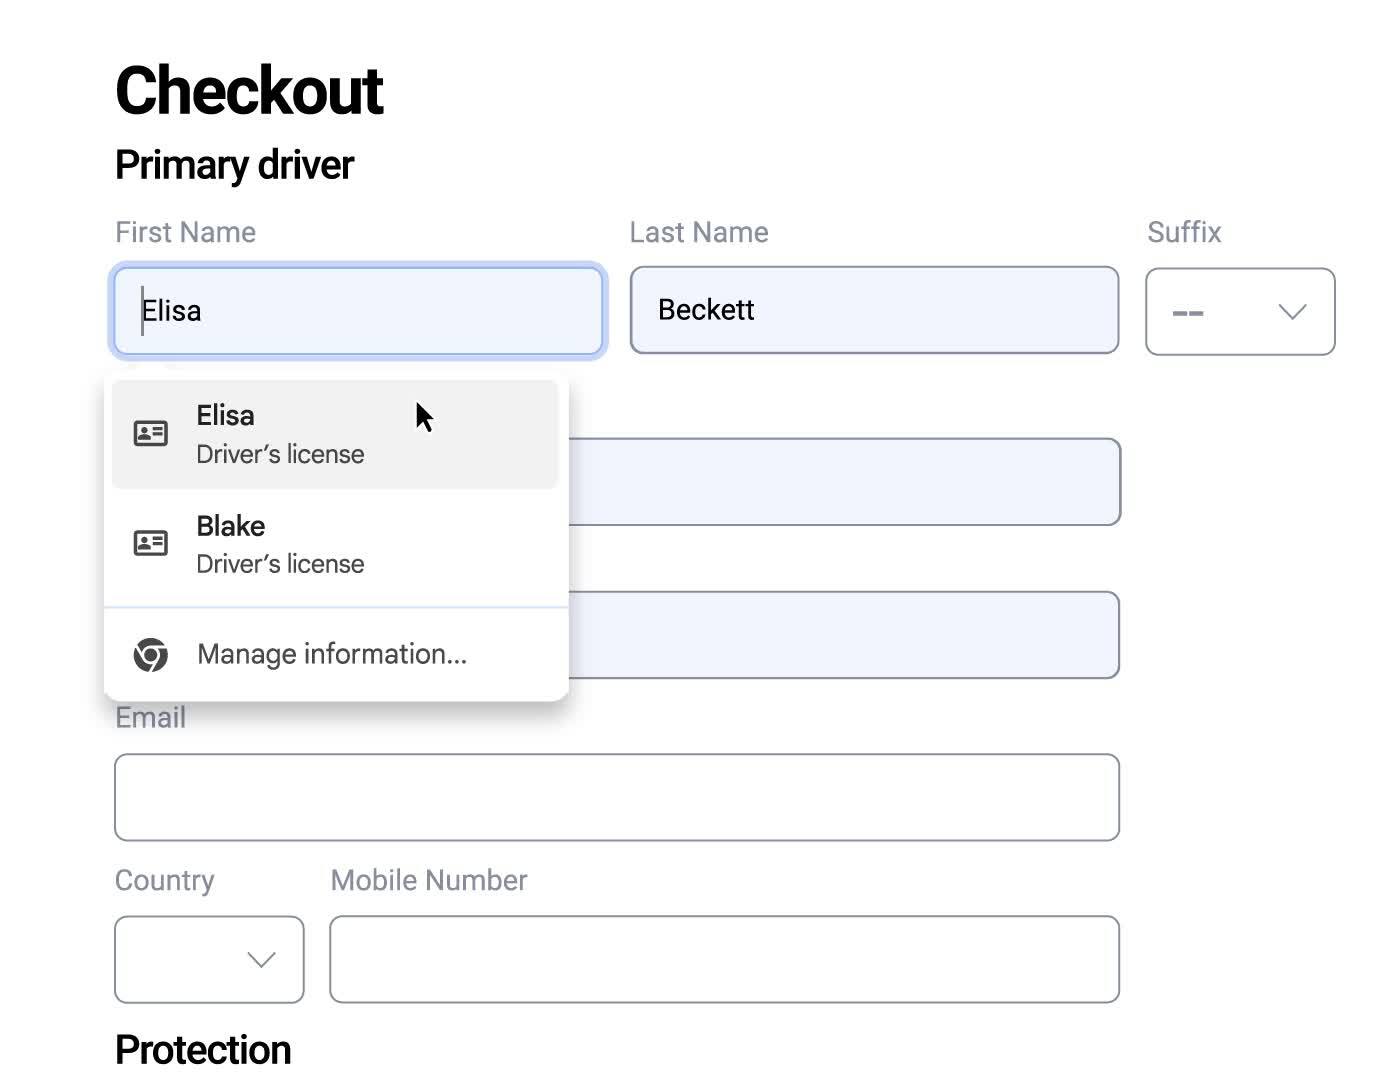Click the Suffix dropdown chevron arrow
1400x1080 pixels.
pyautogui.click(x=1290, y=312)
